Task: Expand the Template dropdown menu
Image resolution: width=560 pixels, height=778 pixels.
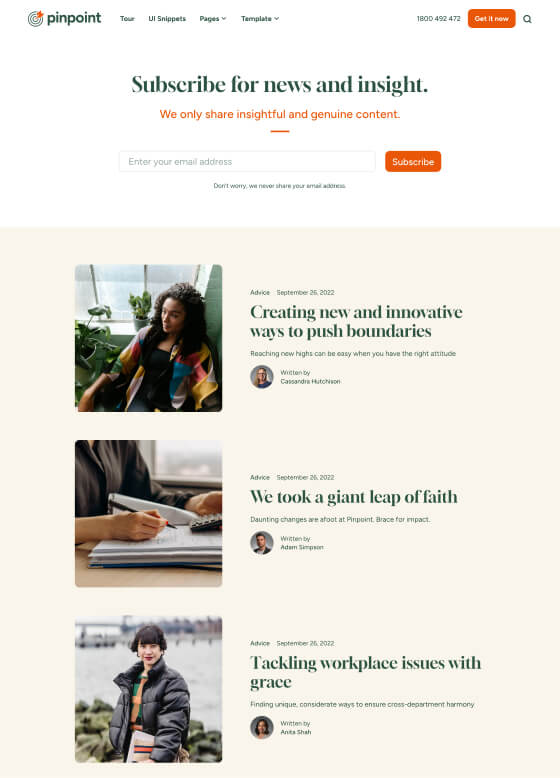Action: pos(260,19)
